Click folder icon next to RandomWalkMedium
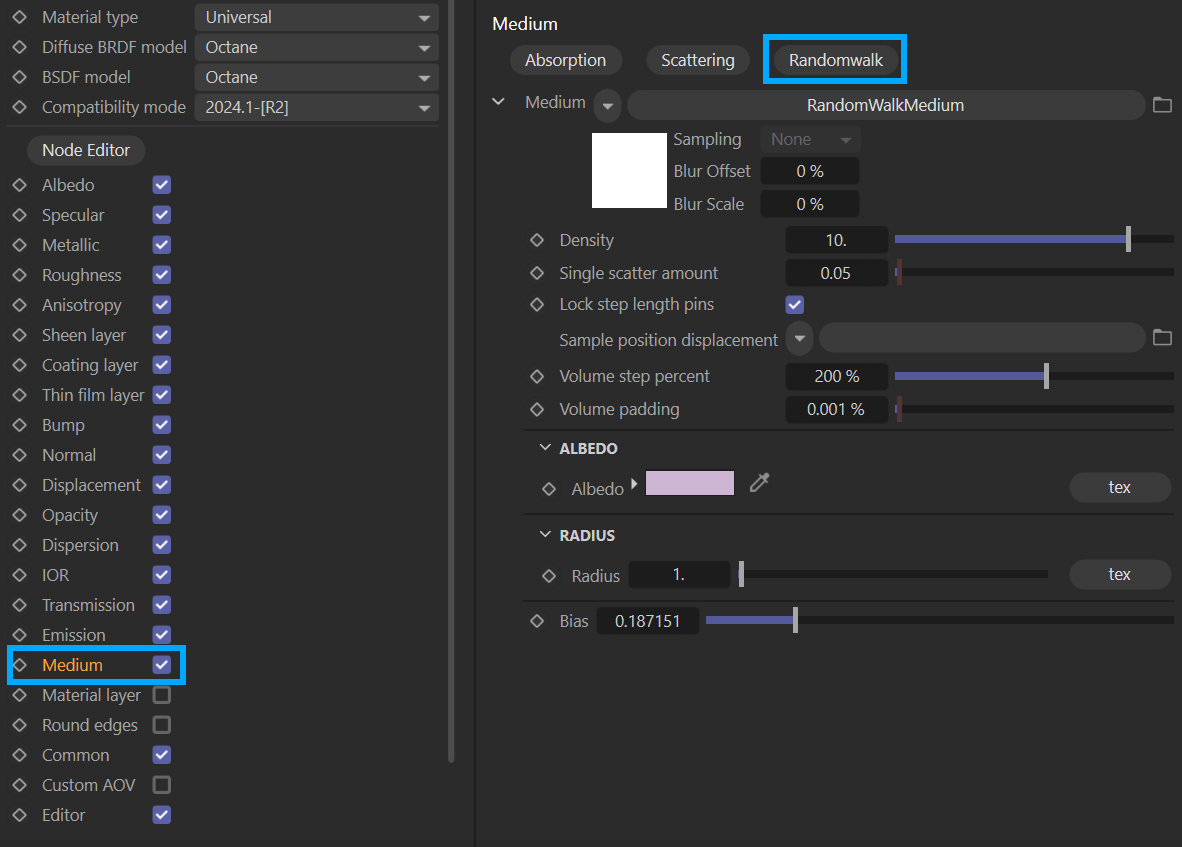1182x847 pixels. pos(1161,105)
